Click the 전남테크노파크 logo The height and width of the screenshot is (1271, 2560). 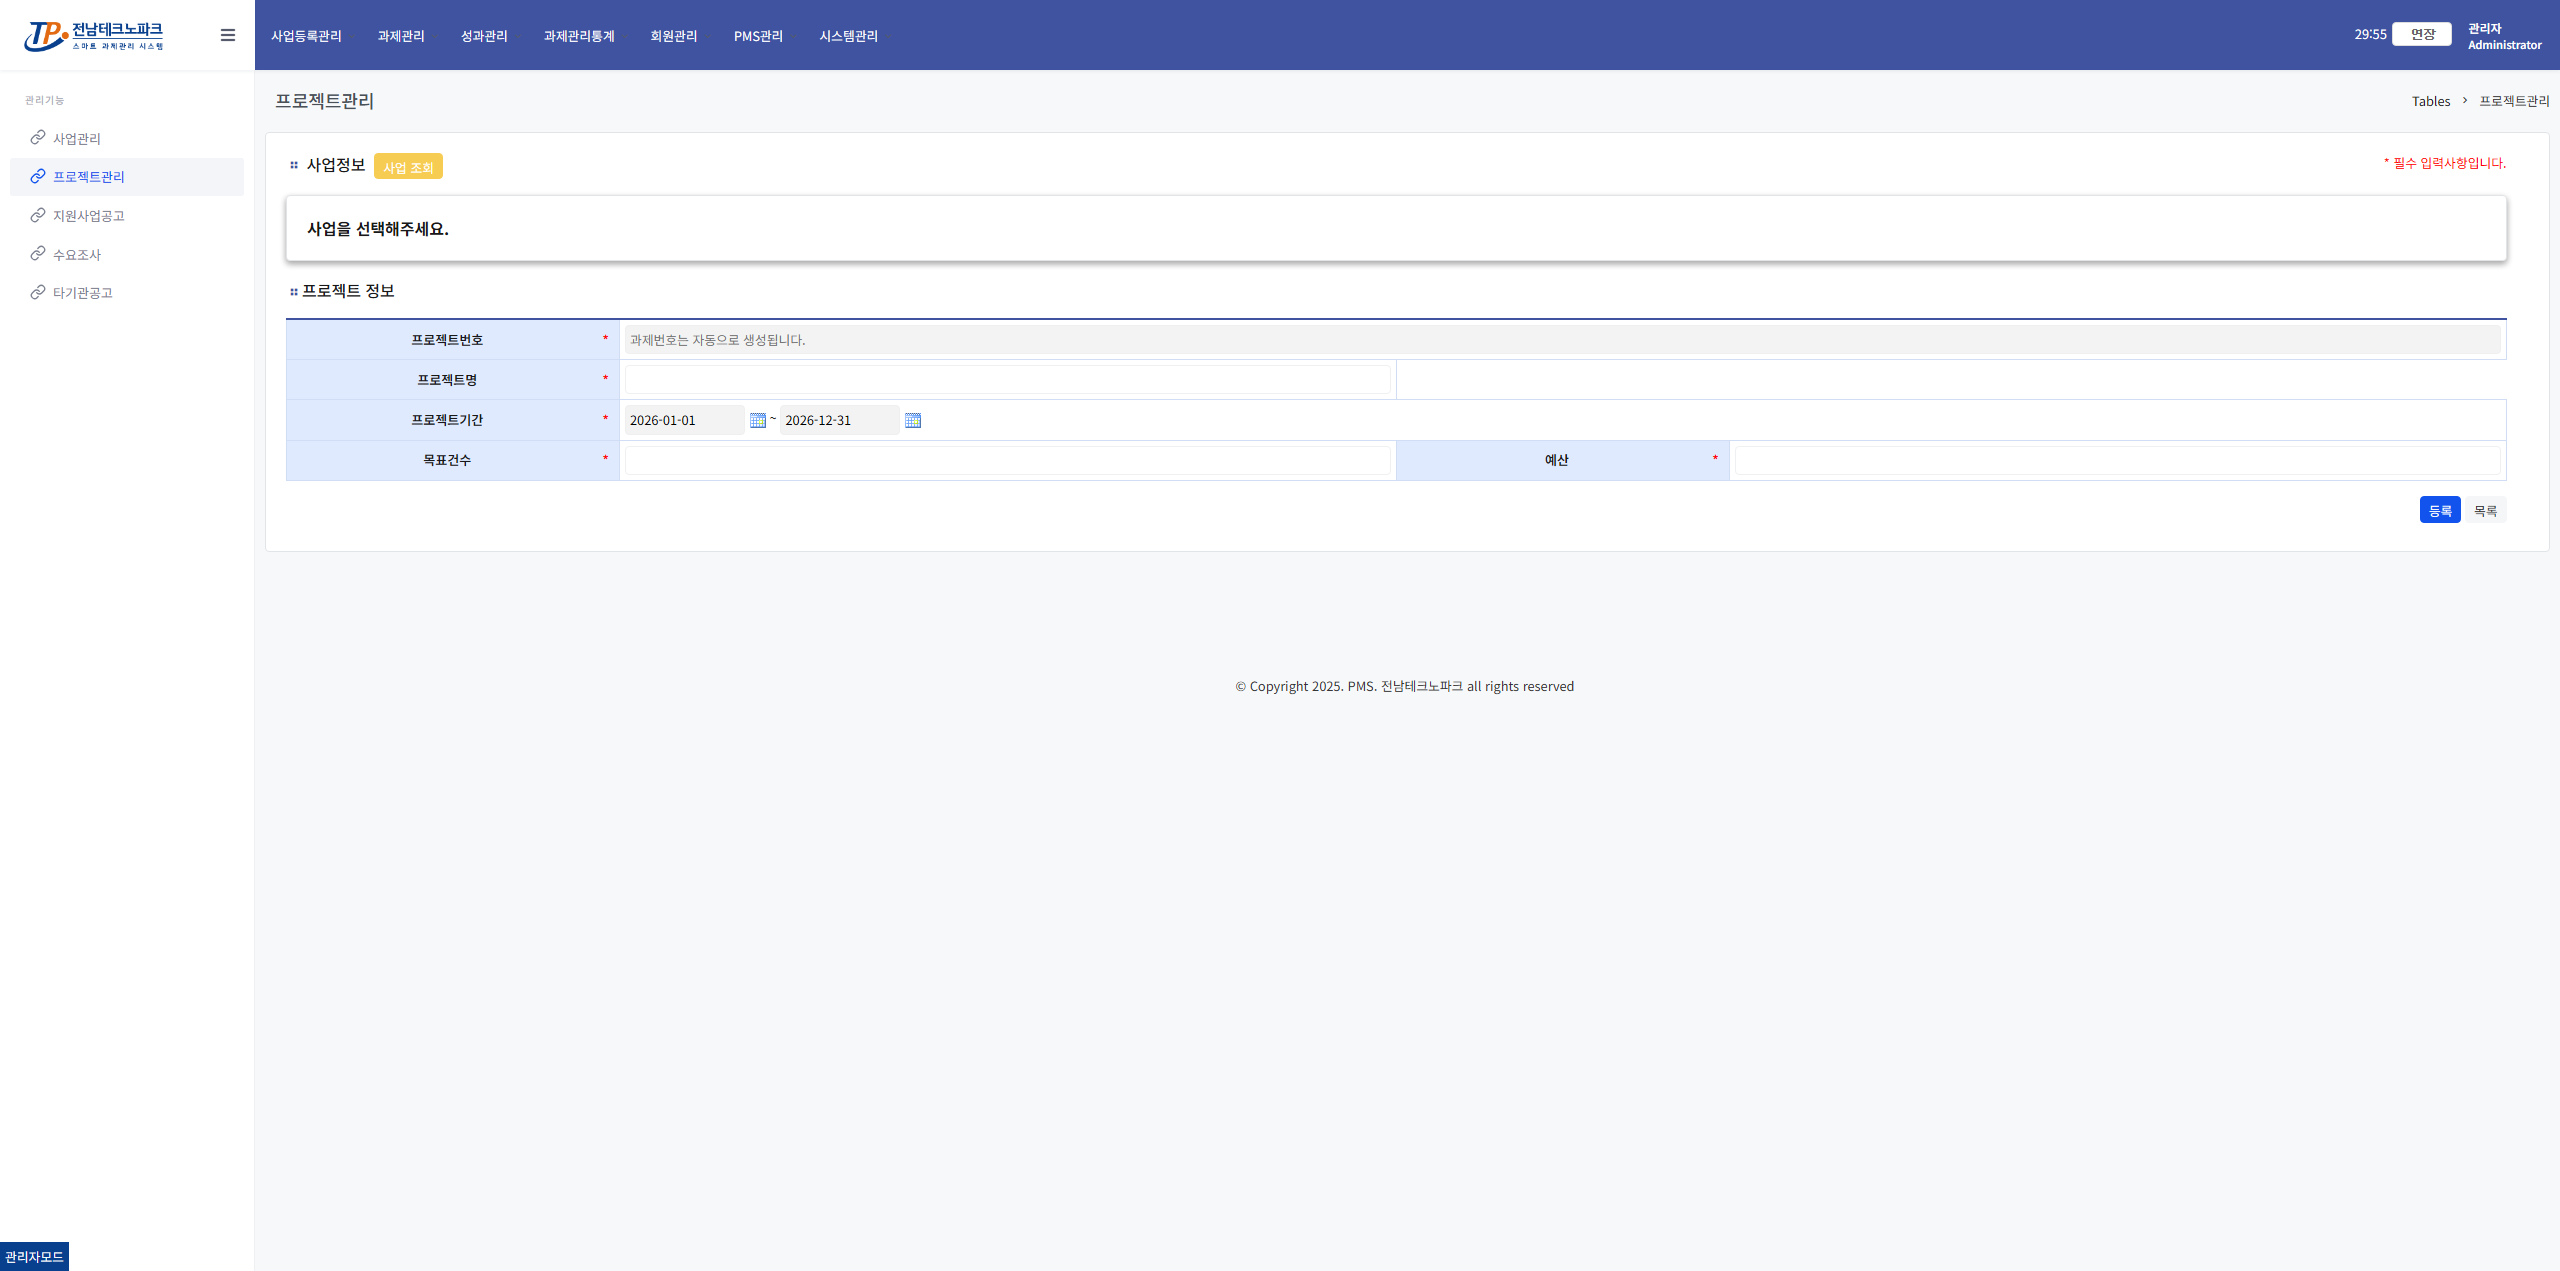tap(94, 36)
